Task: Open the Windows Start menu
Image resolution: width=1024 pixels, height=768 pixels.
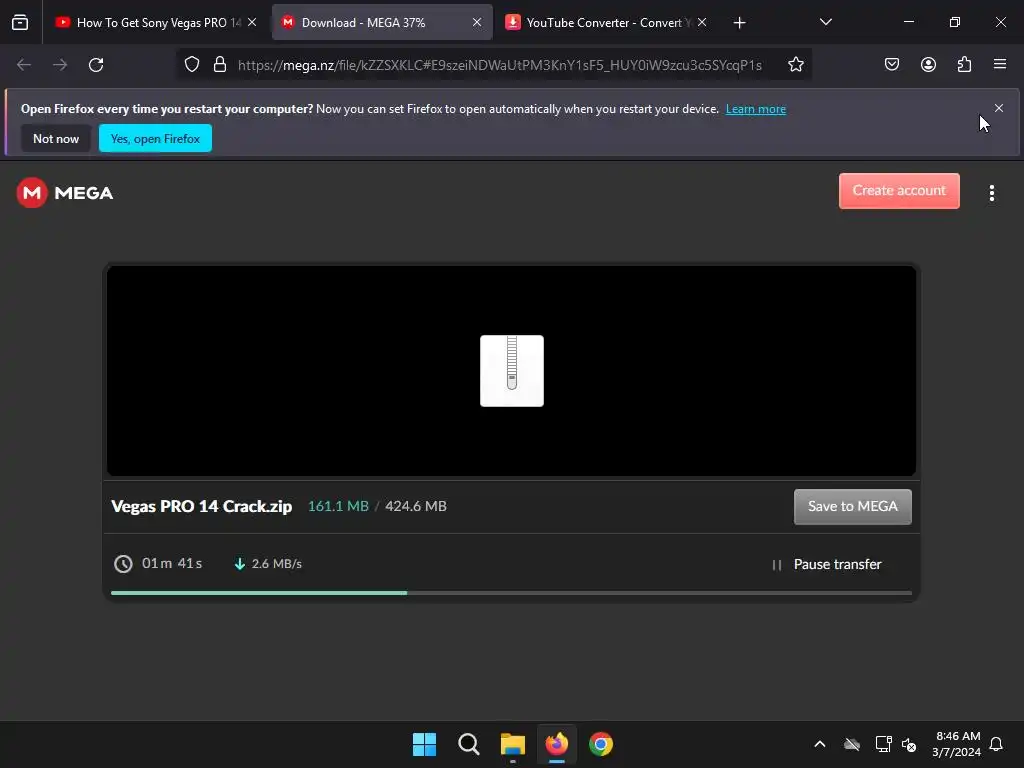Action: coord(424,744)
